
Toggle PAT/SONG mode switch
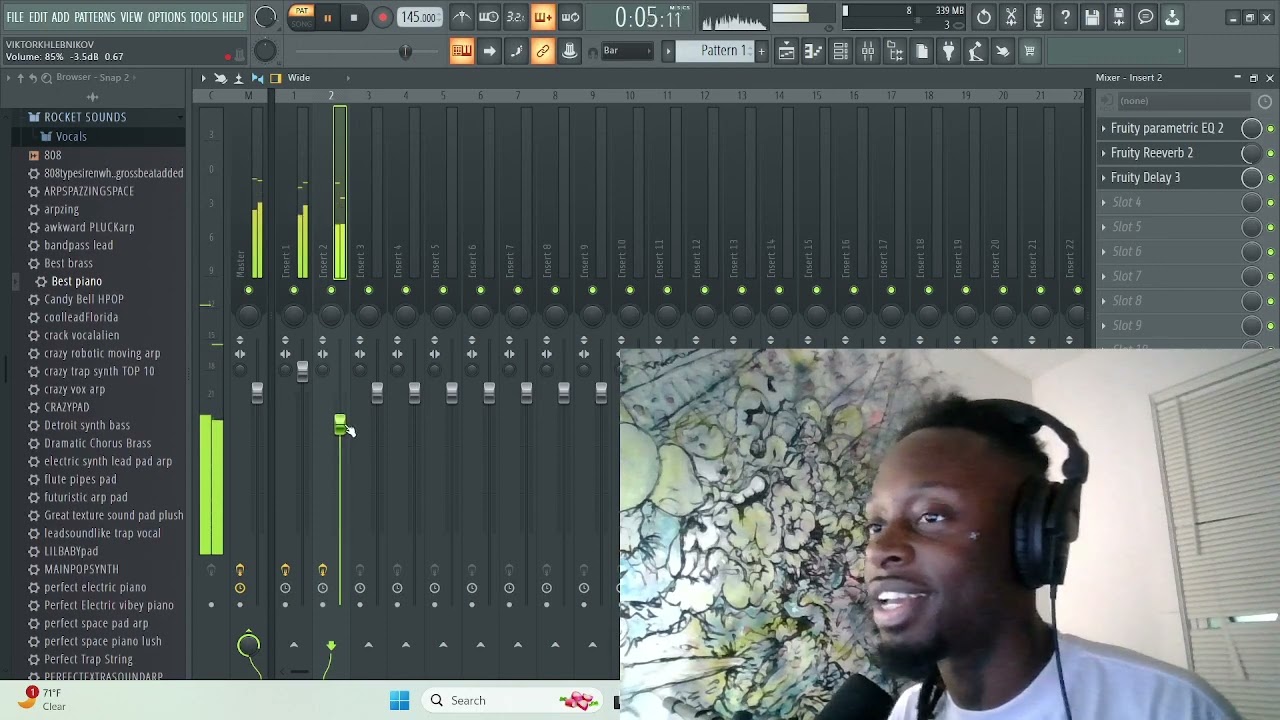click(301, 17)
